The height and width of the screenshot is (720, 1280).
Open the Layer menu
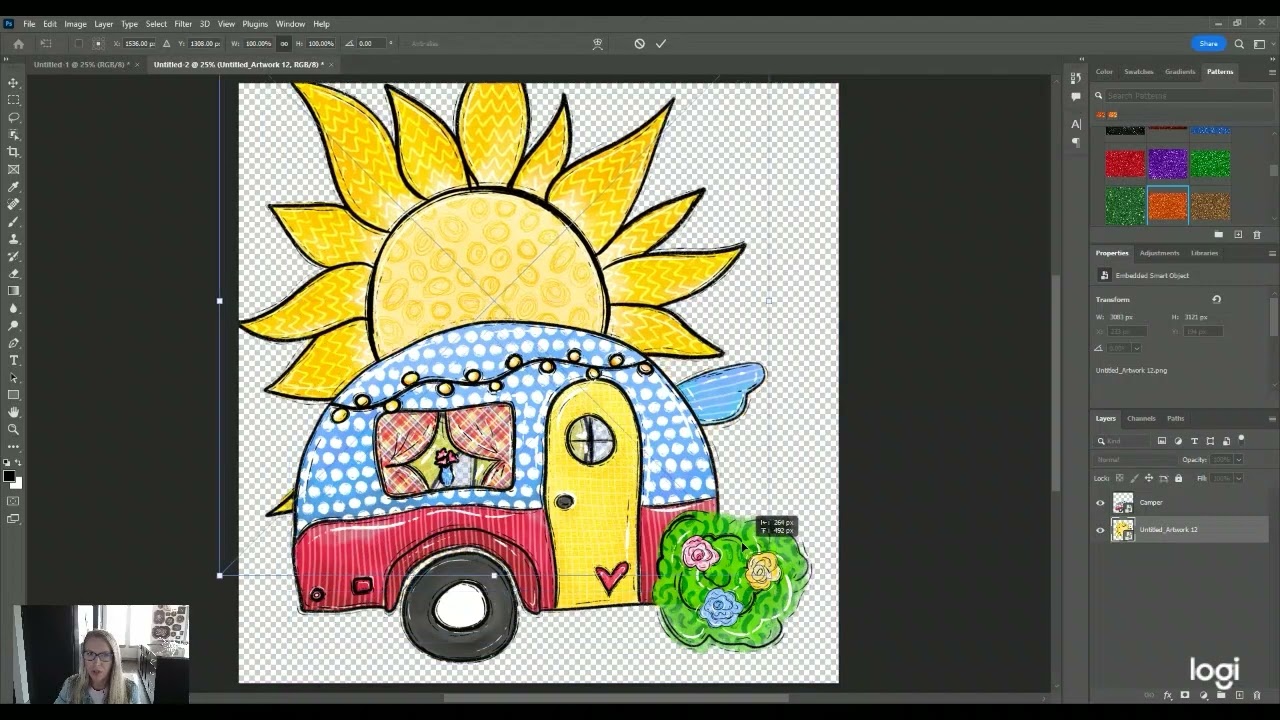[x=104, y=24]
